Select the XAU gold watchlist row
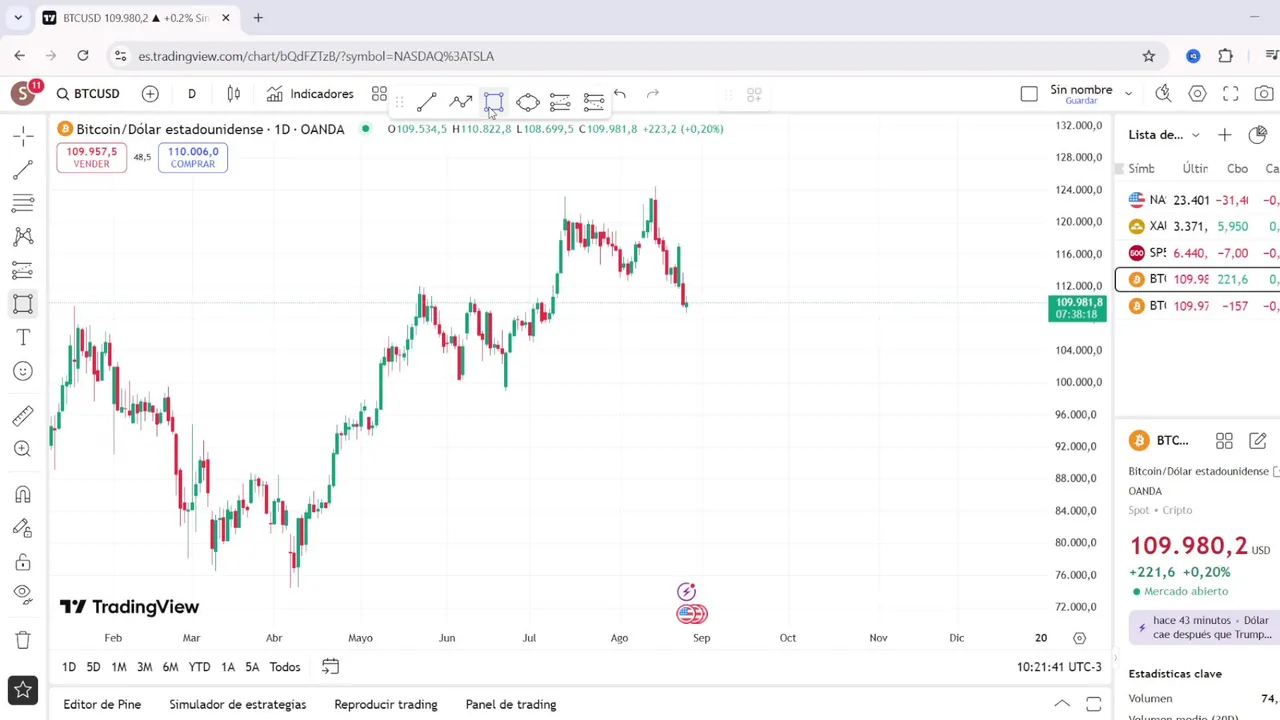The width and height of the screenshot is (1280, 720). pyautogui.click(x=1198, y=226)
